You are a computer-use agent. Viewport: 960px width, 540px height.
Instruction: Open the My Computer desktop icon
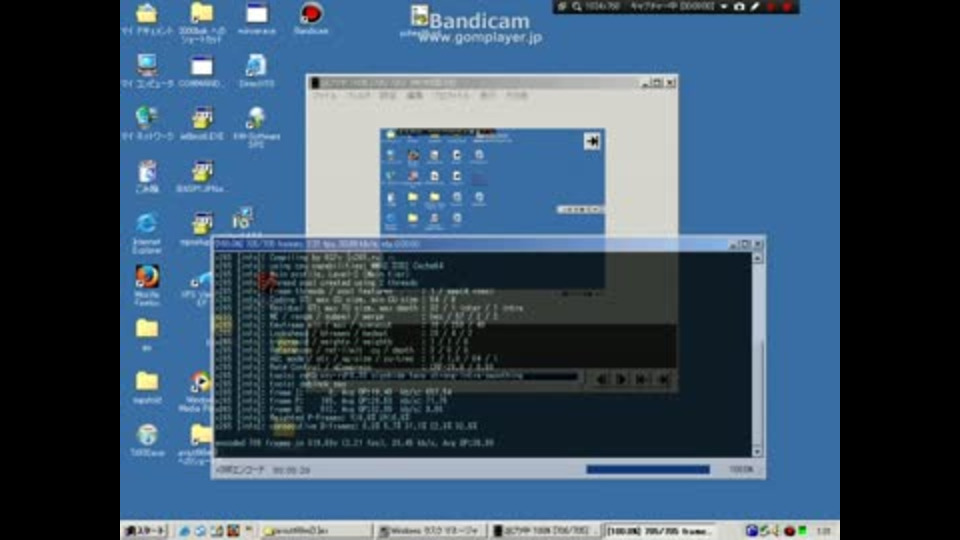click(147, 66)
